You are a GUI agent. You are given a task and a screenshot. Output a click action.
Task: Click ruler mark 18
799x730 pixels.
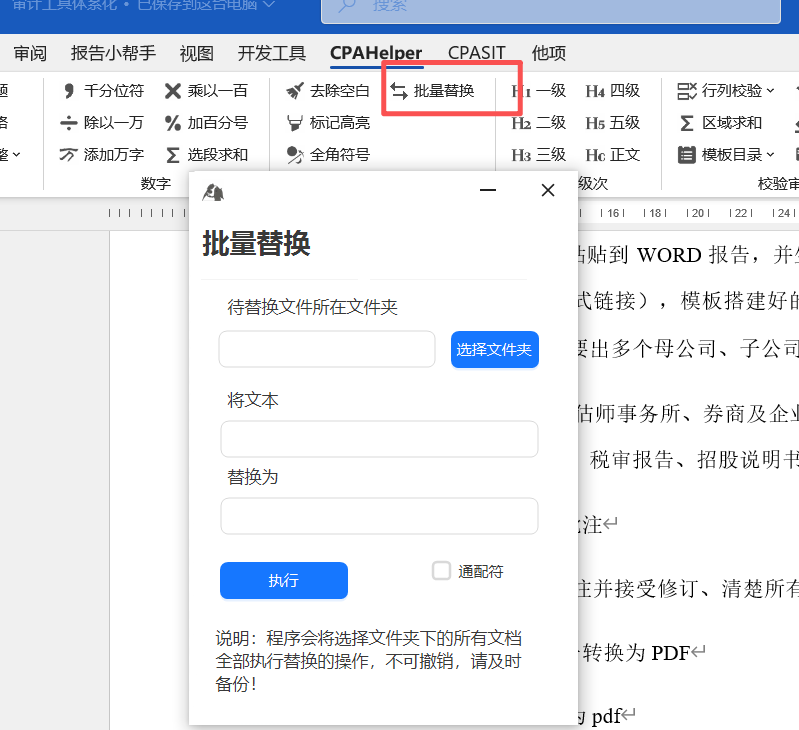pyautogui.click(x=655, y=213)
